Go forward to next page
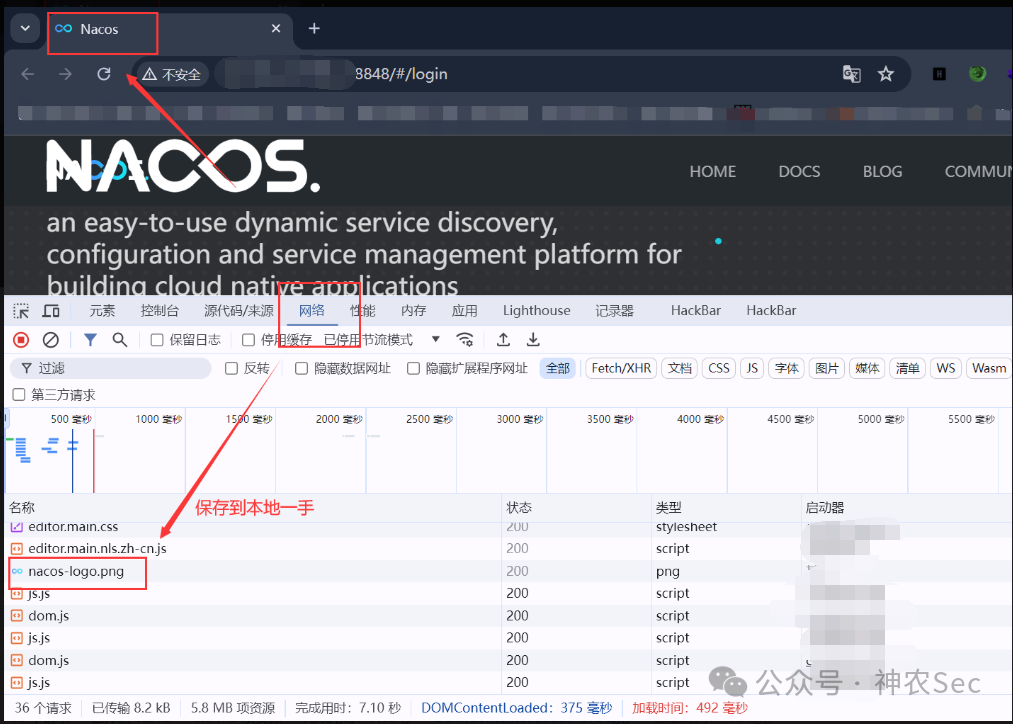 coord(65,74)
